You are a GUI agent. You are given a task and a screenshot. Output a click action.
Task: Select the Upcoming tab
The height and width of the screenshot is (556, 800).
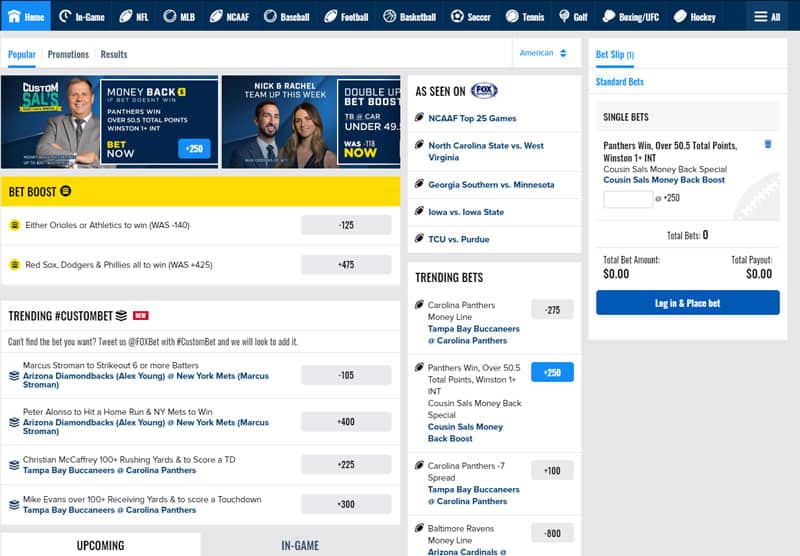[101, 545]
